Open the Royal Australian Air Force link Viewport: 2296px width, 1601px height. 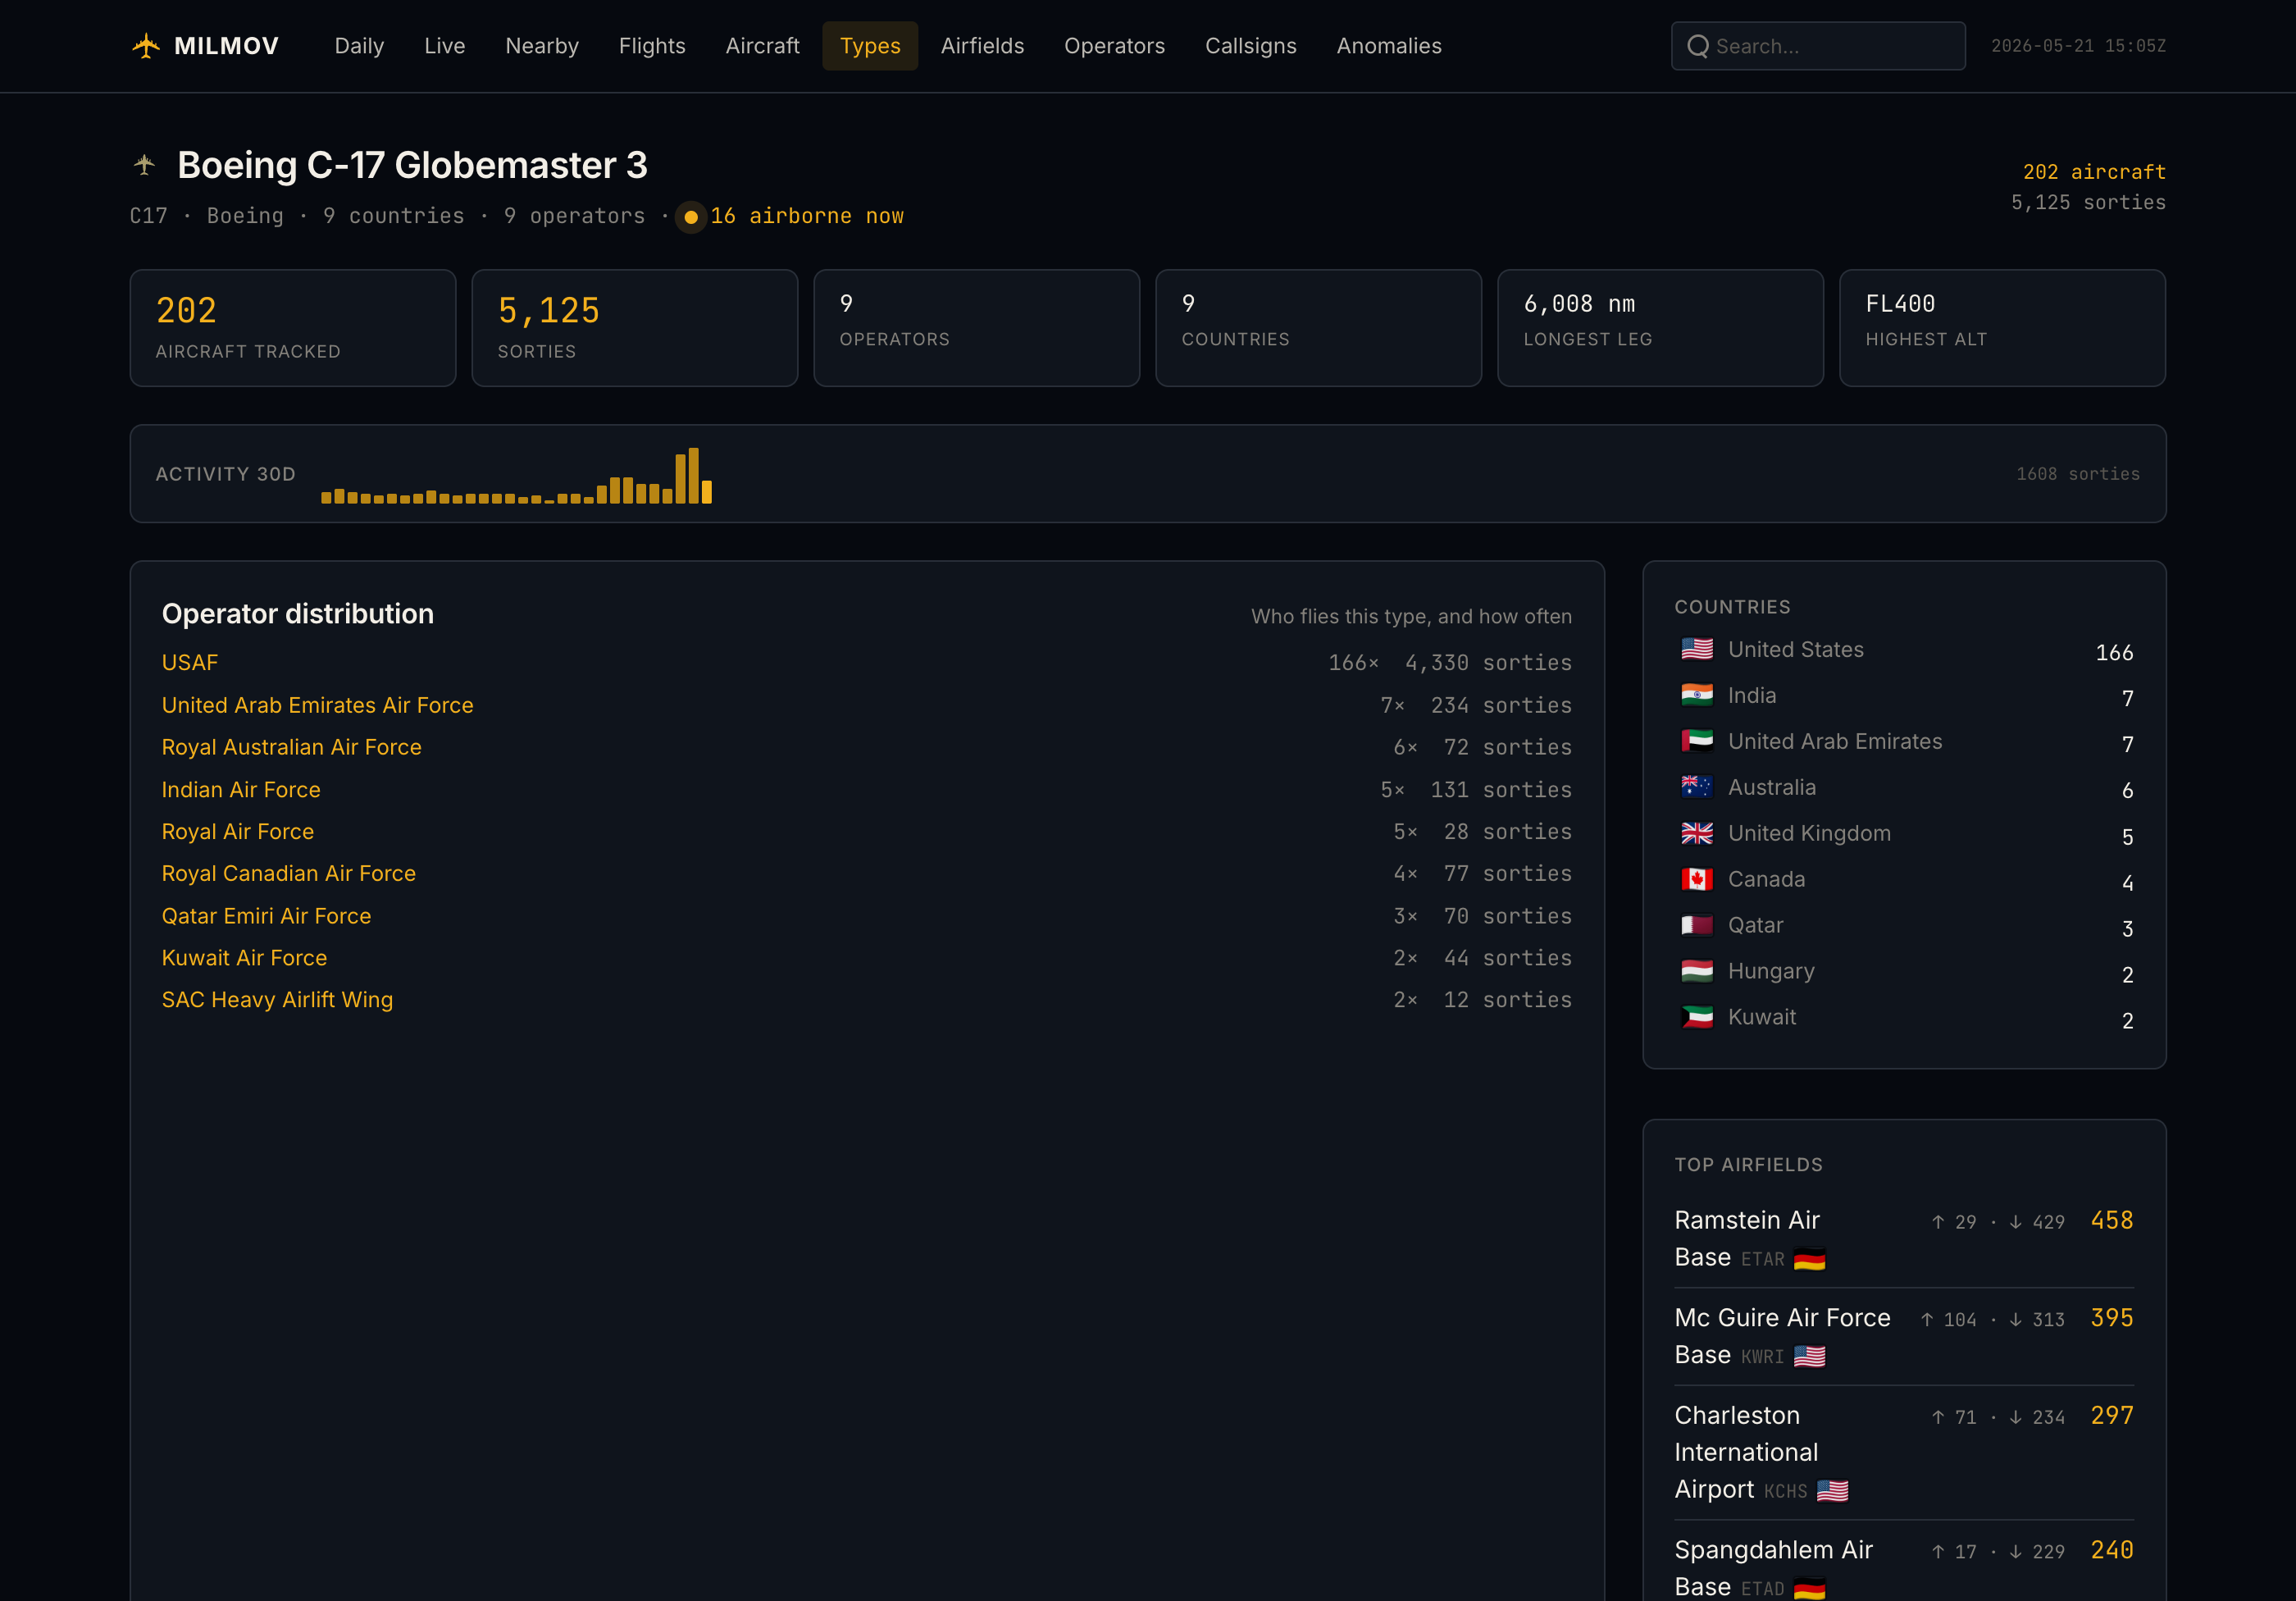(x=292, y=747)
